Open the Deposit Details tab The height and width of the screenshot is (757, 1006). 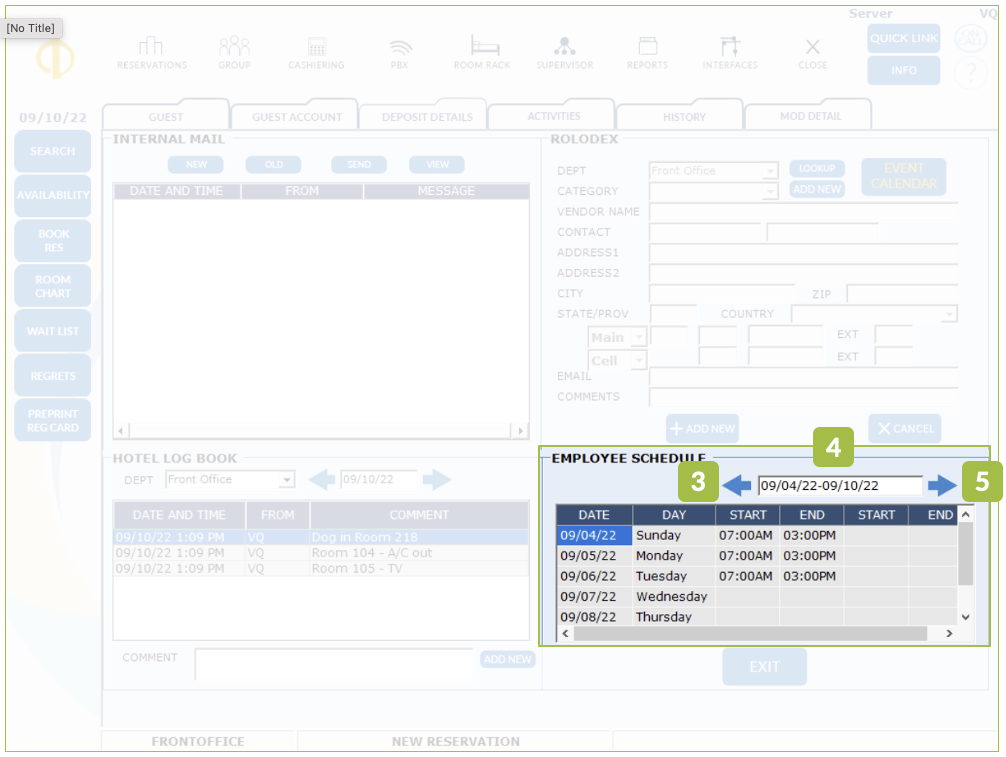click(x=426, y=117)
